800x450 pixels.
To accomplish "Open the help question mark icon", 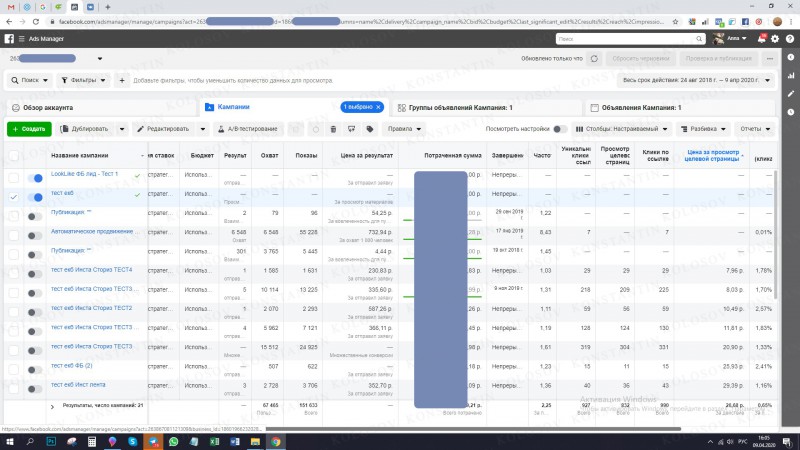I will point(790,39).
